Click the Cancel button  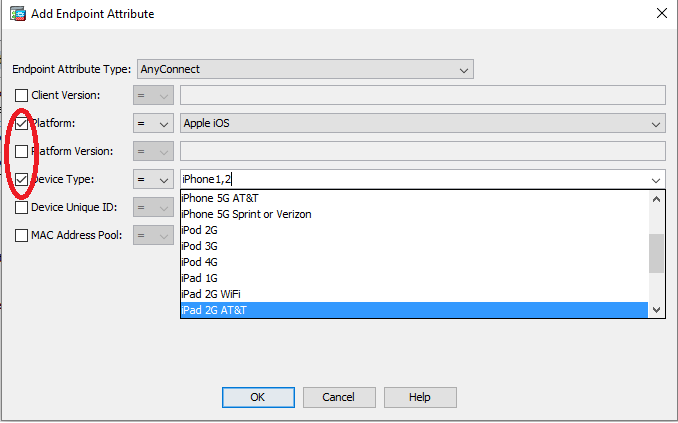tap(339, 397)
